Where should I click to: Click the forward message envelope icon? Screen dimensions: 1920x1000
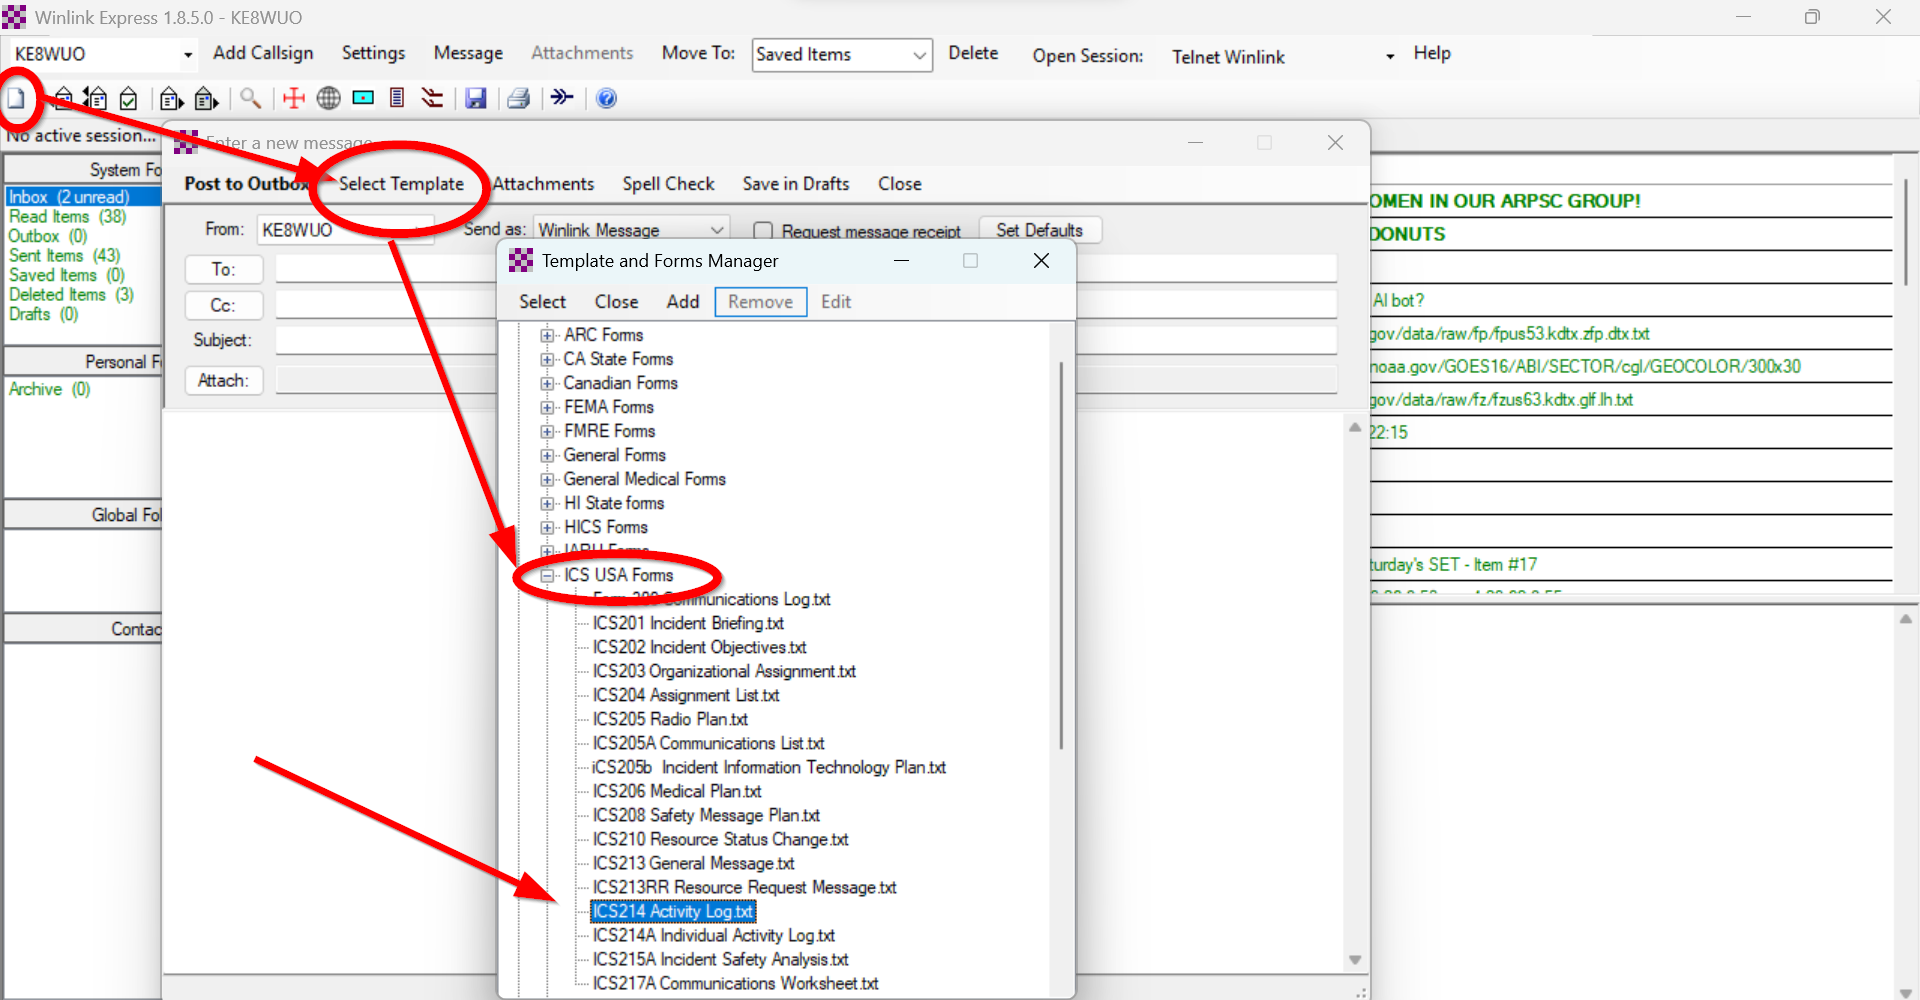point(171,98)
